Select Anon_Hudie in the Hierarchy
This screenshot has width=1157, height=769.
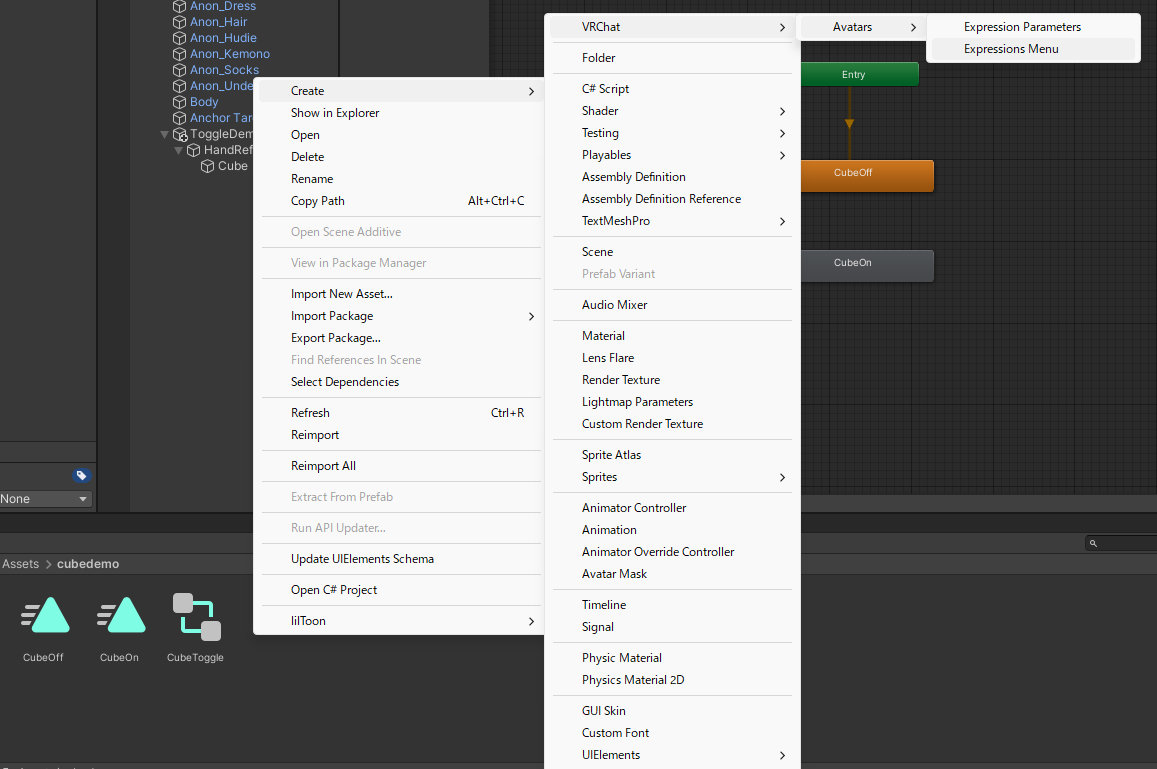point(224,38)
